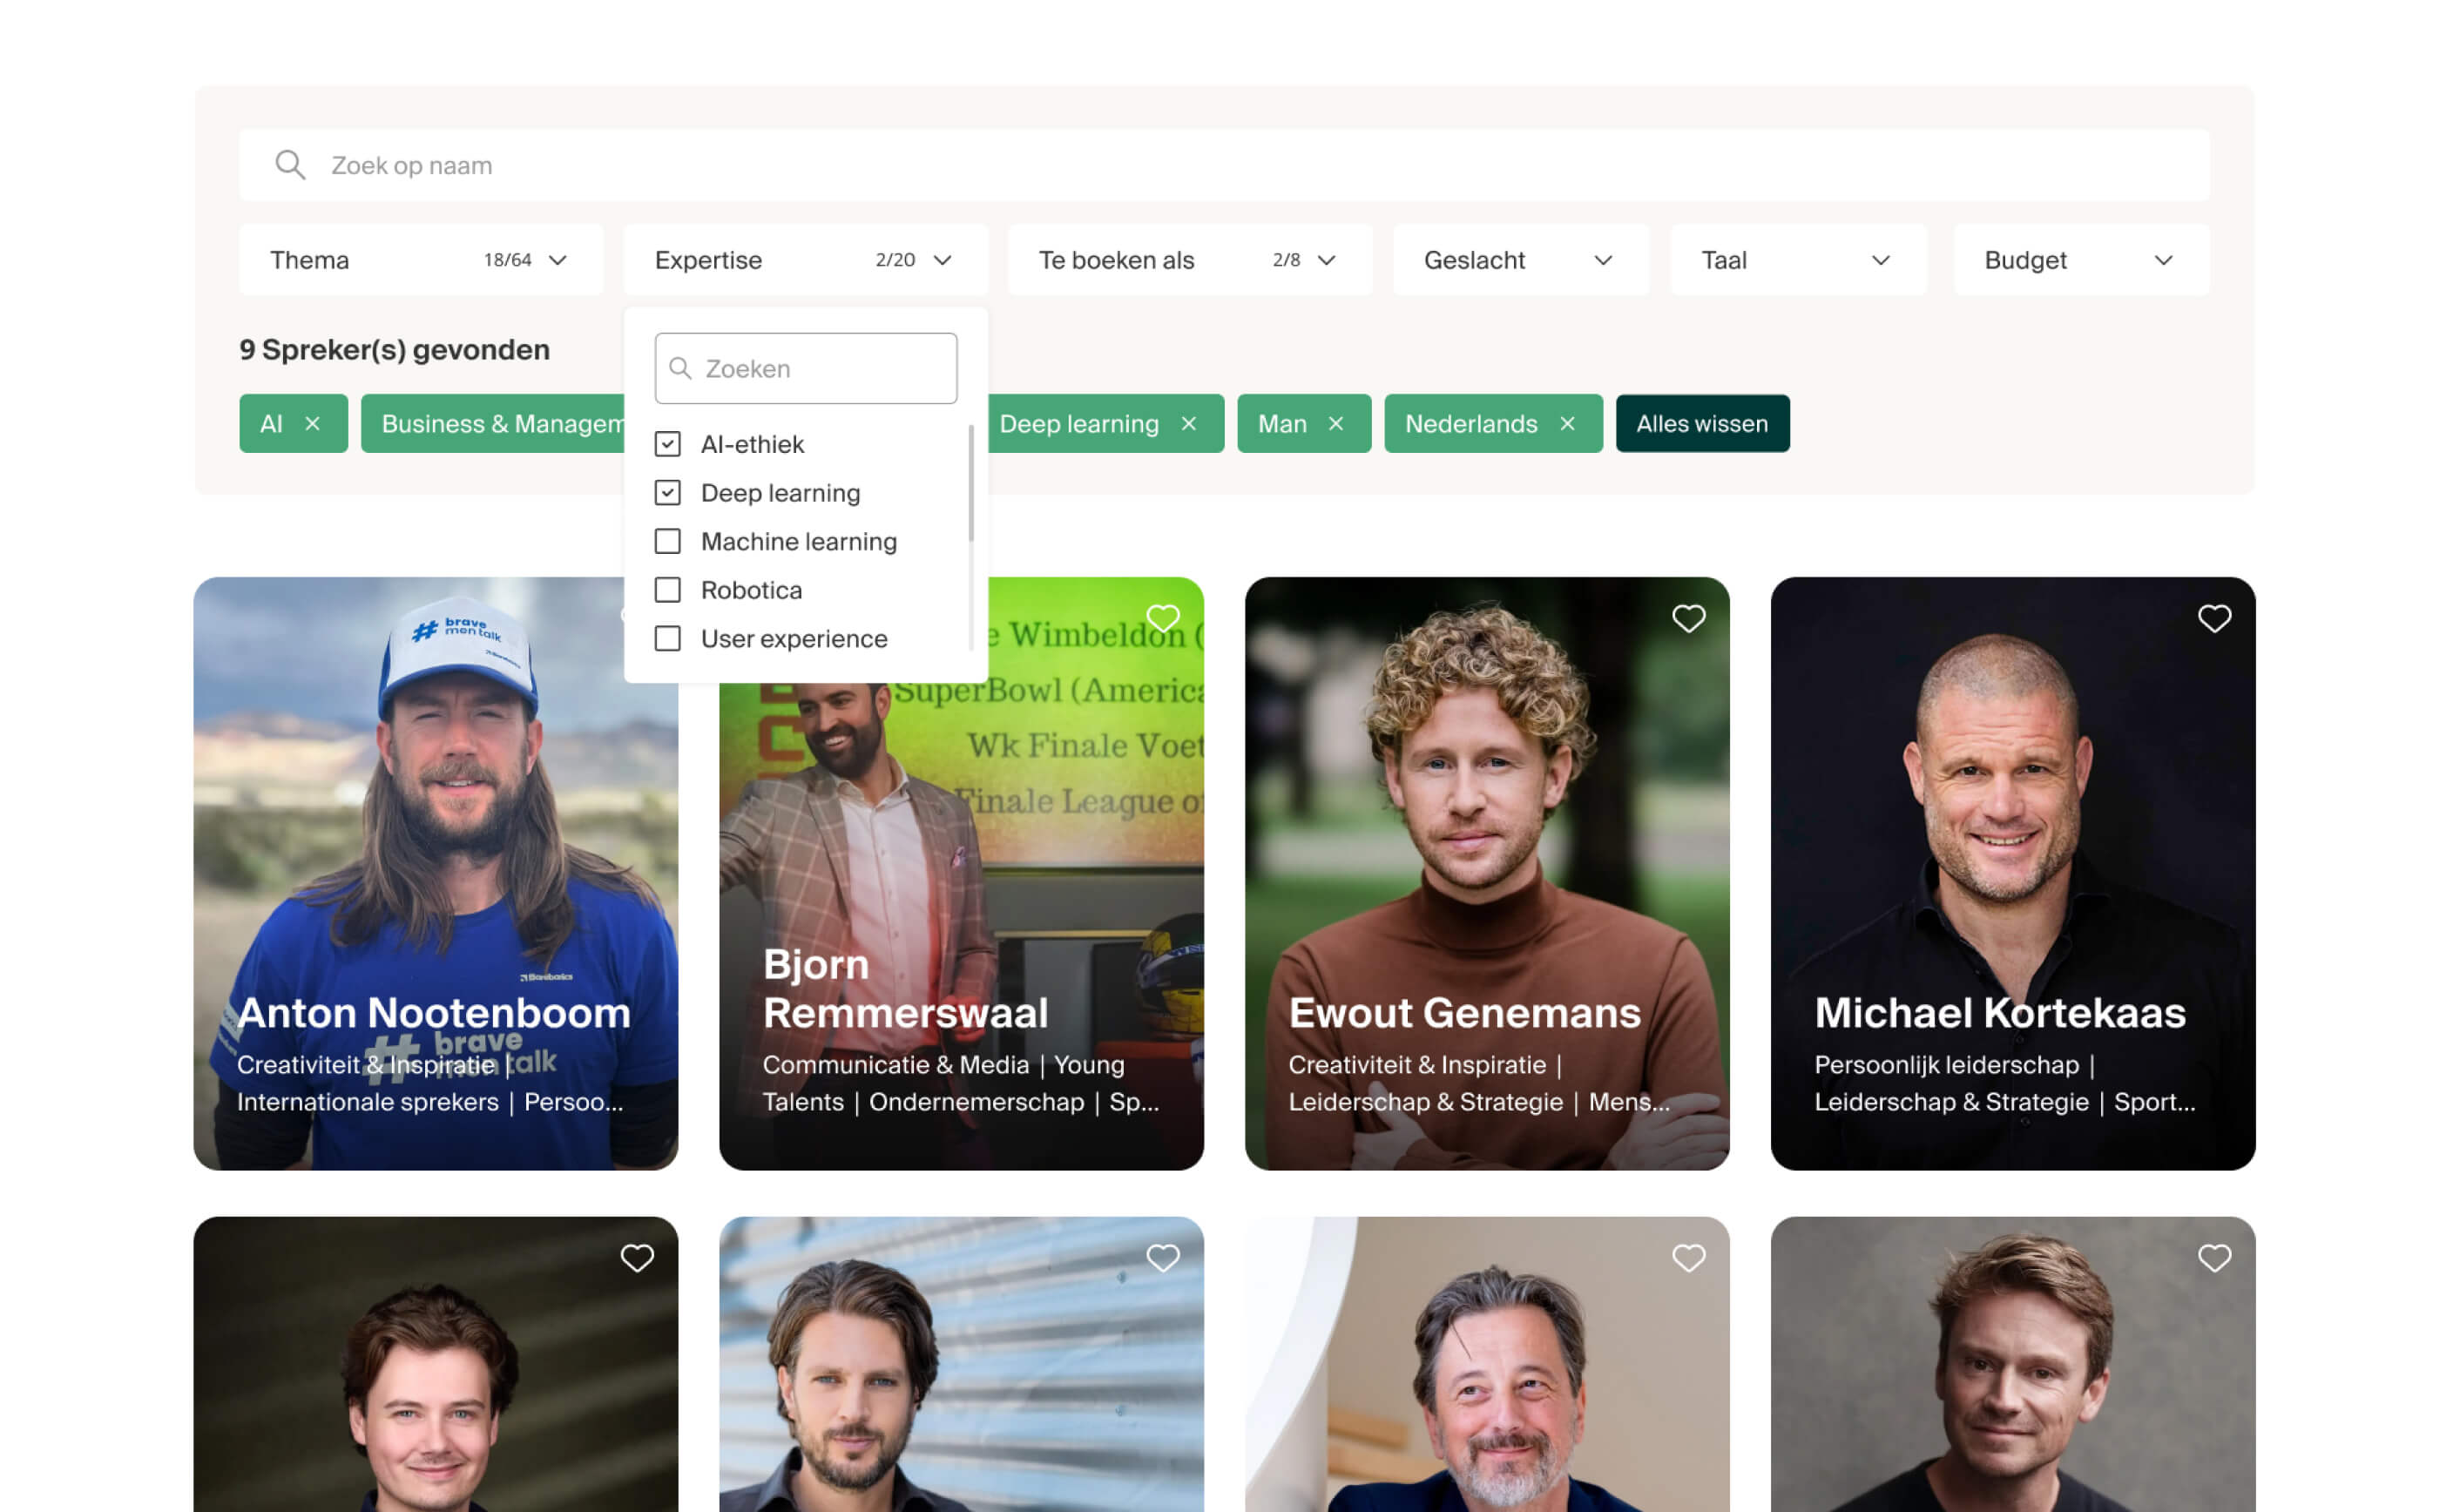Check the Machine learning option

pos(667,541)
